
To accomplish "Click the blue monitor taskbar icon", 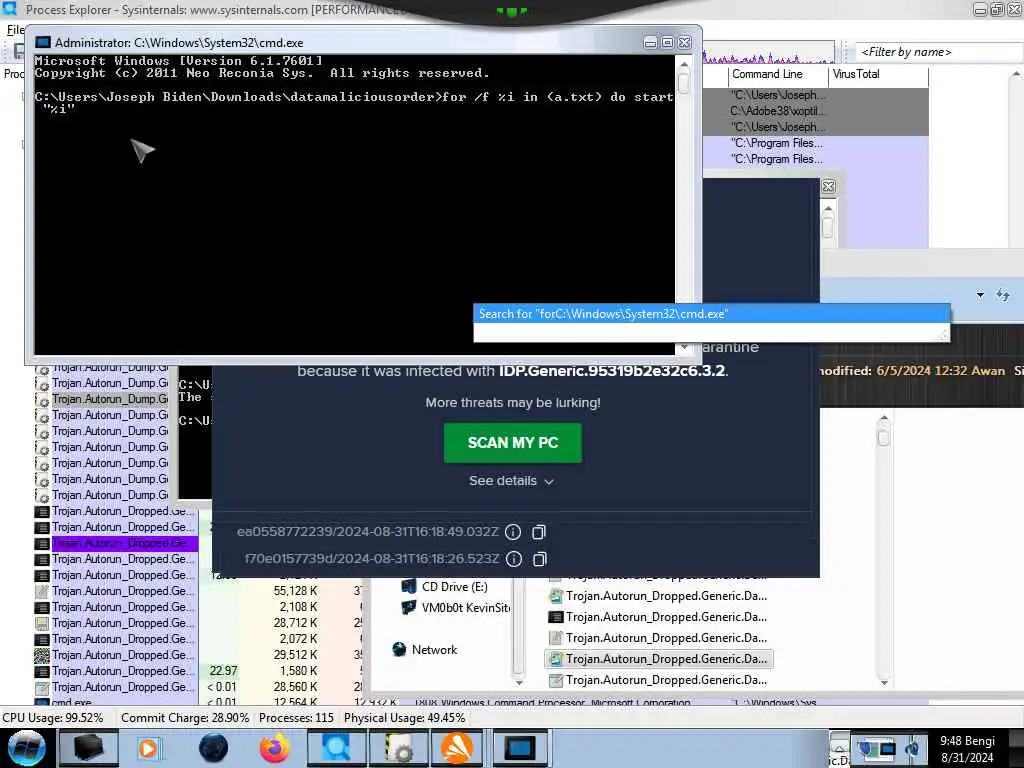I will 519,748.
